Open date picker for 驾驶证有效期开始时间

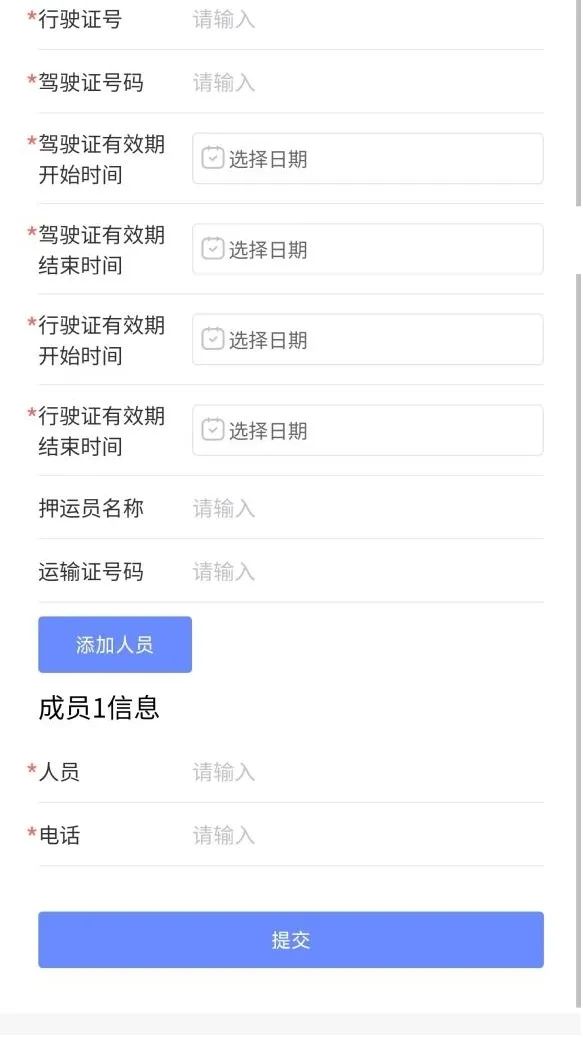pos(368,159)
